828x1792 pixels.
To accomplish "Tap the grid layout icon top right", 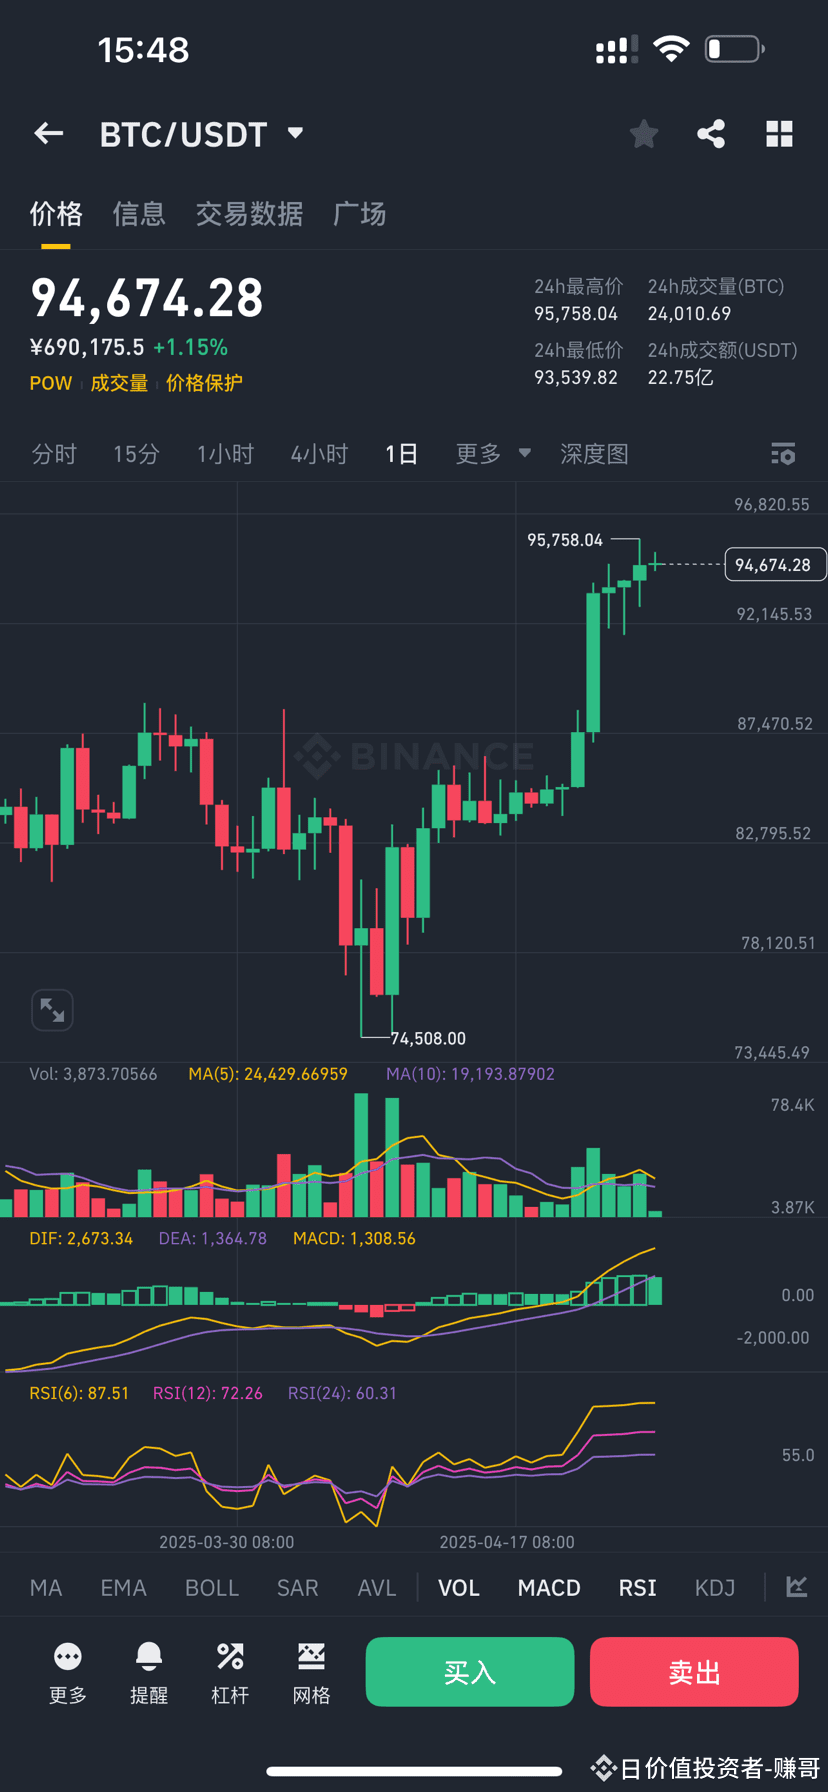I will [779, 133].
